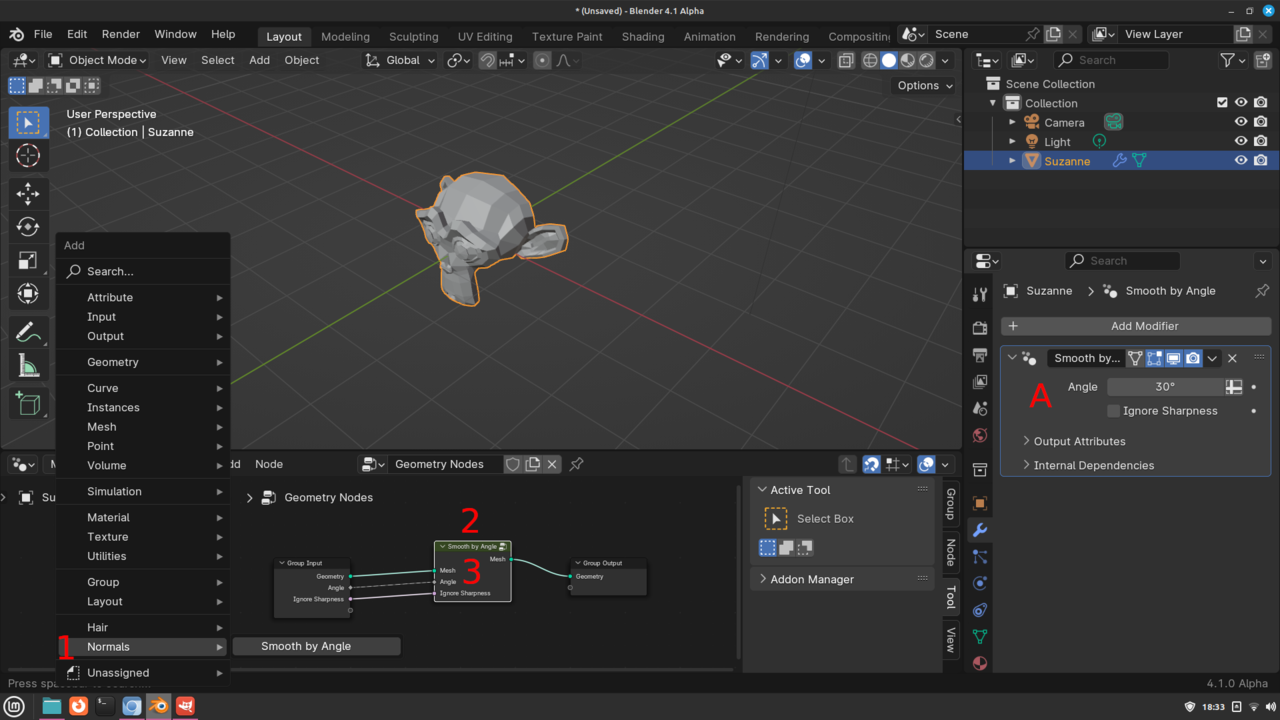Open the Help menu
The image size is (1280, 720).
[x=223, y=34]
